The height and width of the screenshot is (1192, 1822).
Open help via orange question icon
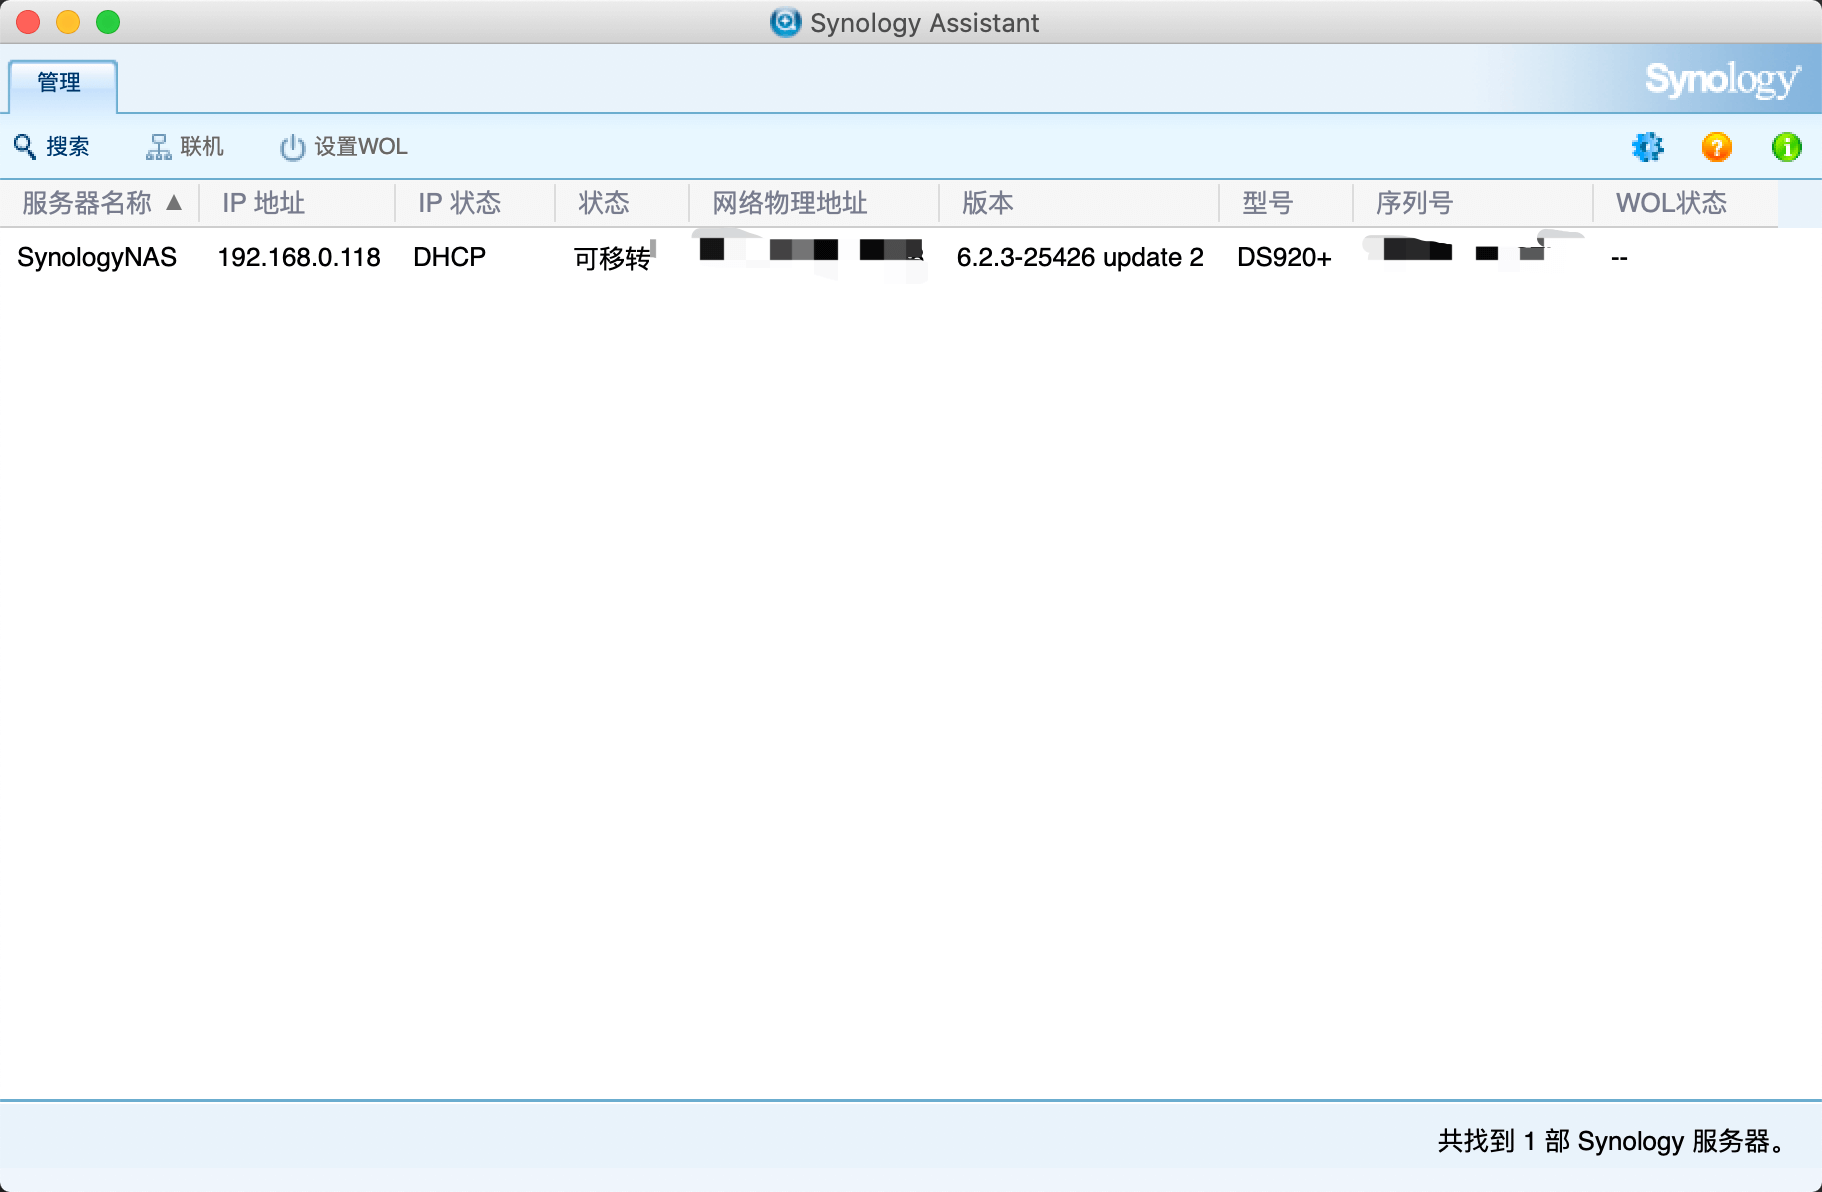tap(1717, 147)
